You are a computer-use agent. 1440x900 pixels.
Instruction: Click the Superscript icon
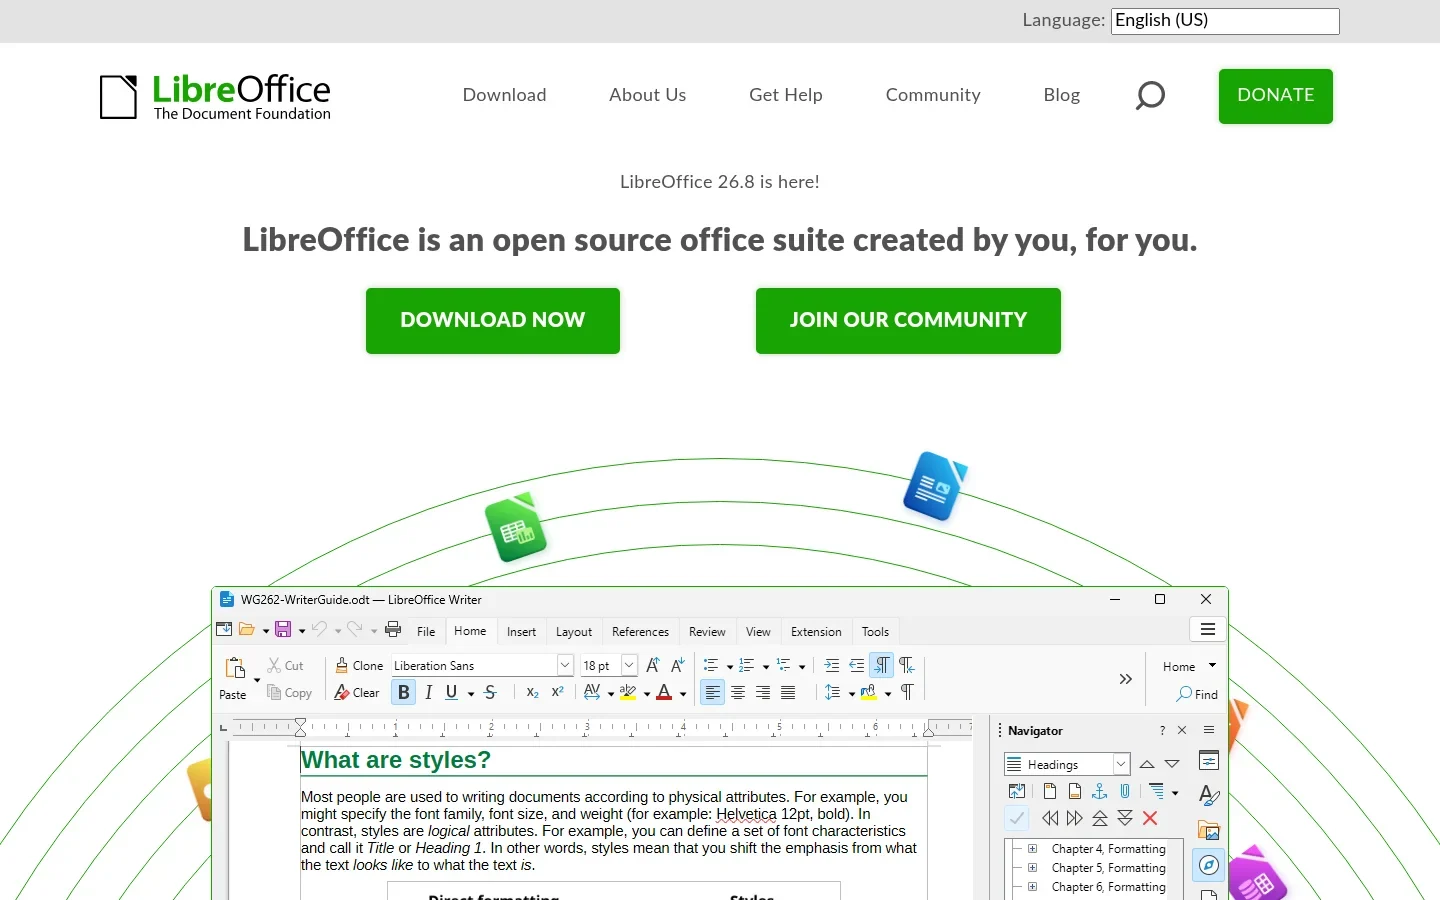pyautogui.click(x=558, y=692)
